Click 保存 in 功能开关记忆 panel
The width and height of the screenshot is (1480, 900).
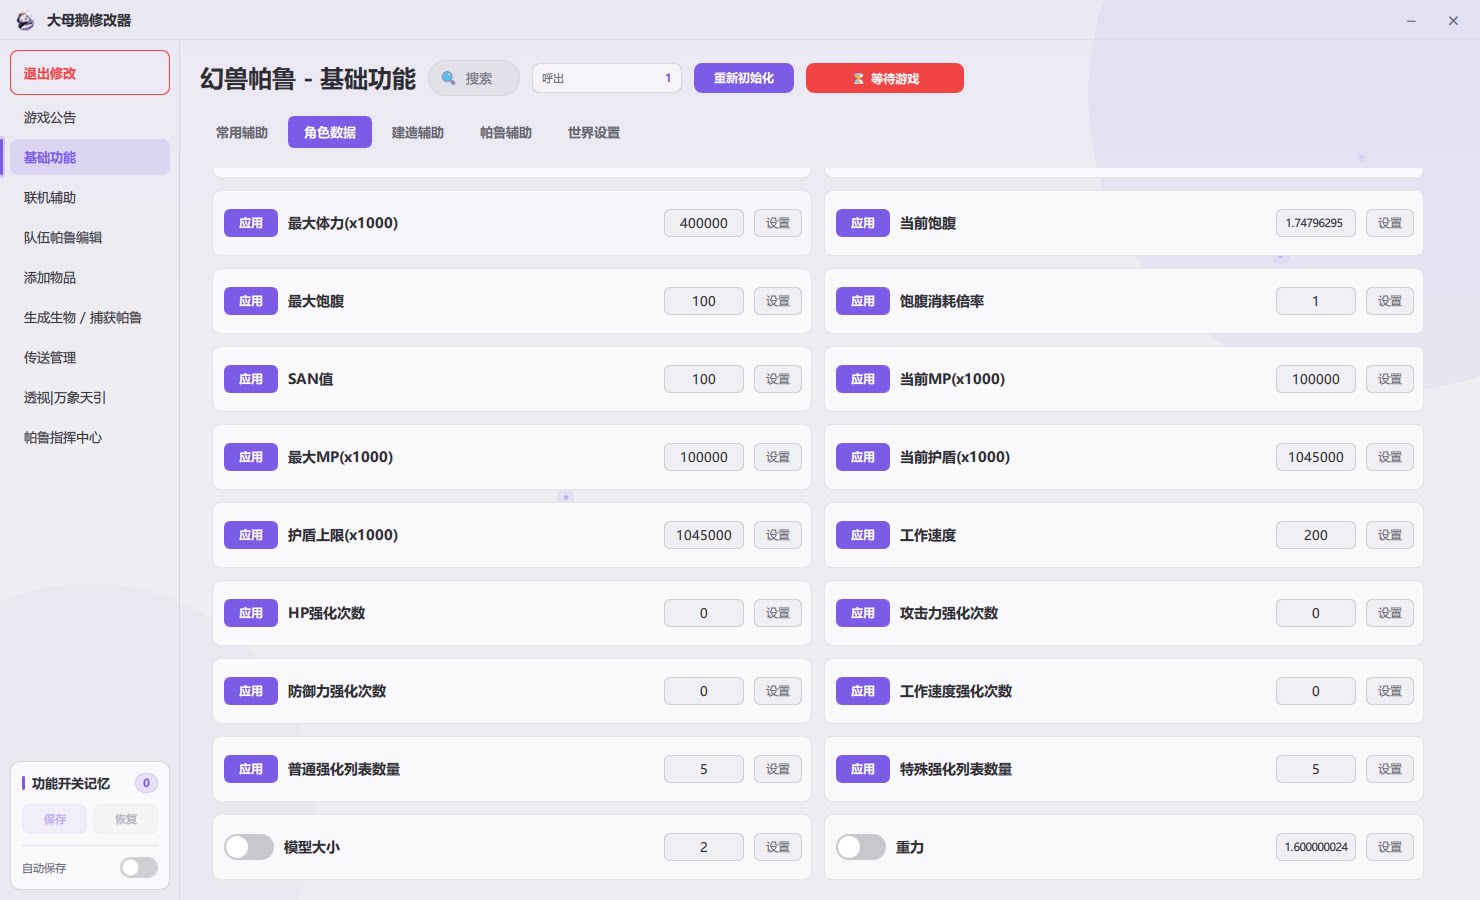(x=55, y=819)
